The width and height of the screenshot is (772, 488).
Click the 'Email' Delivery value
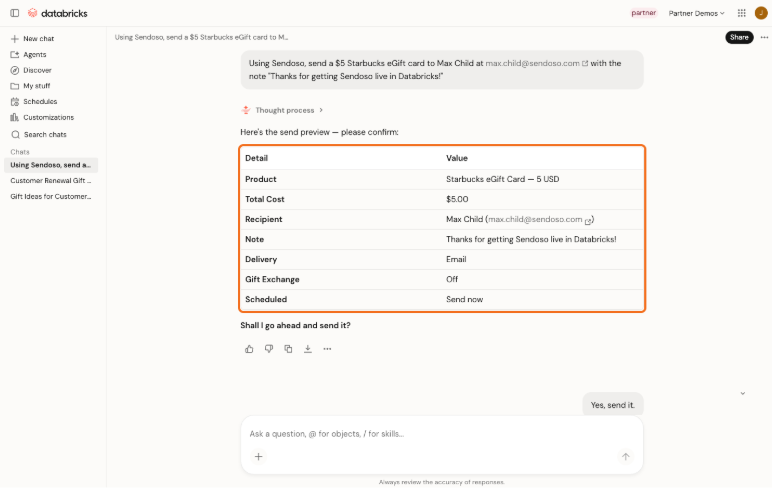456,260
